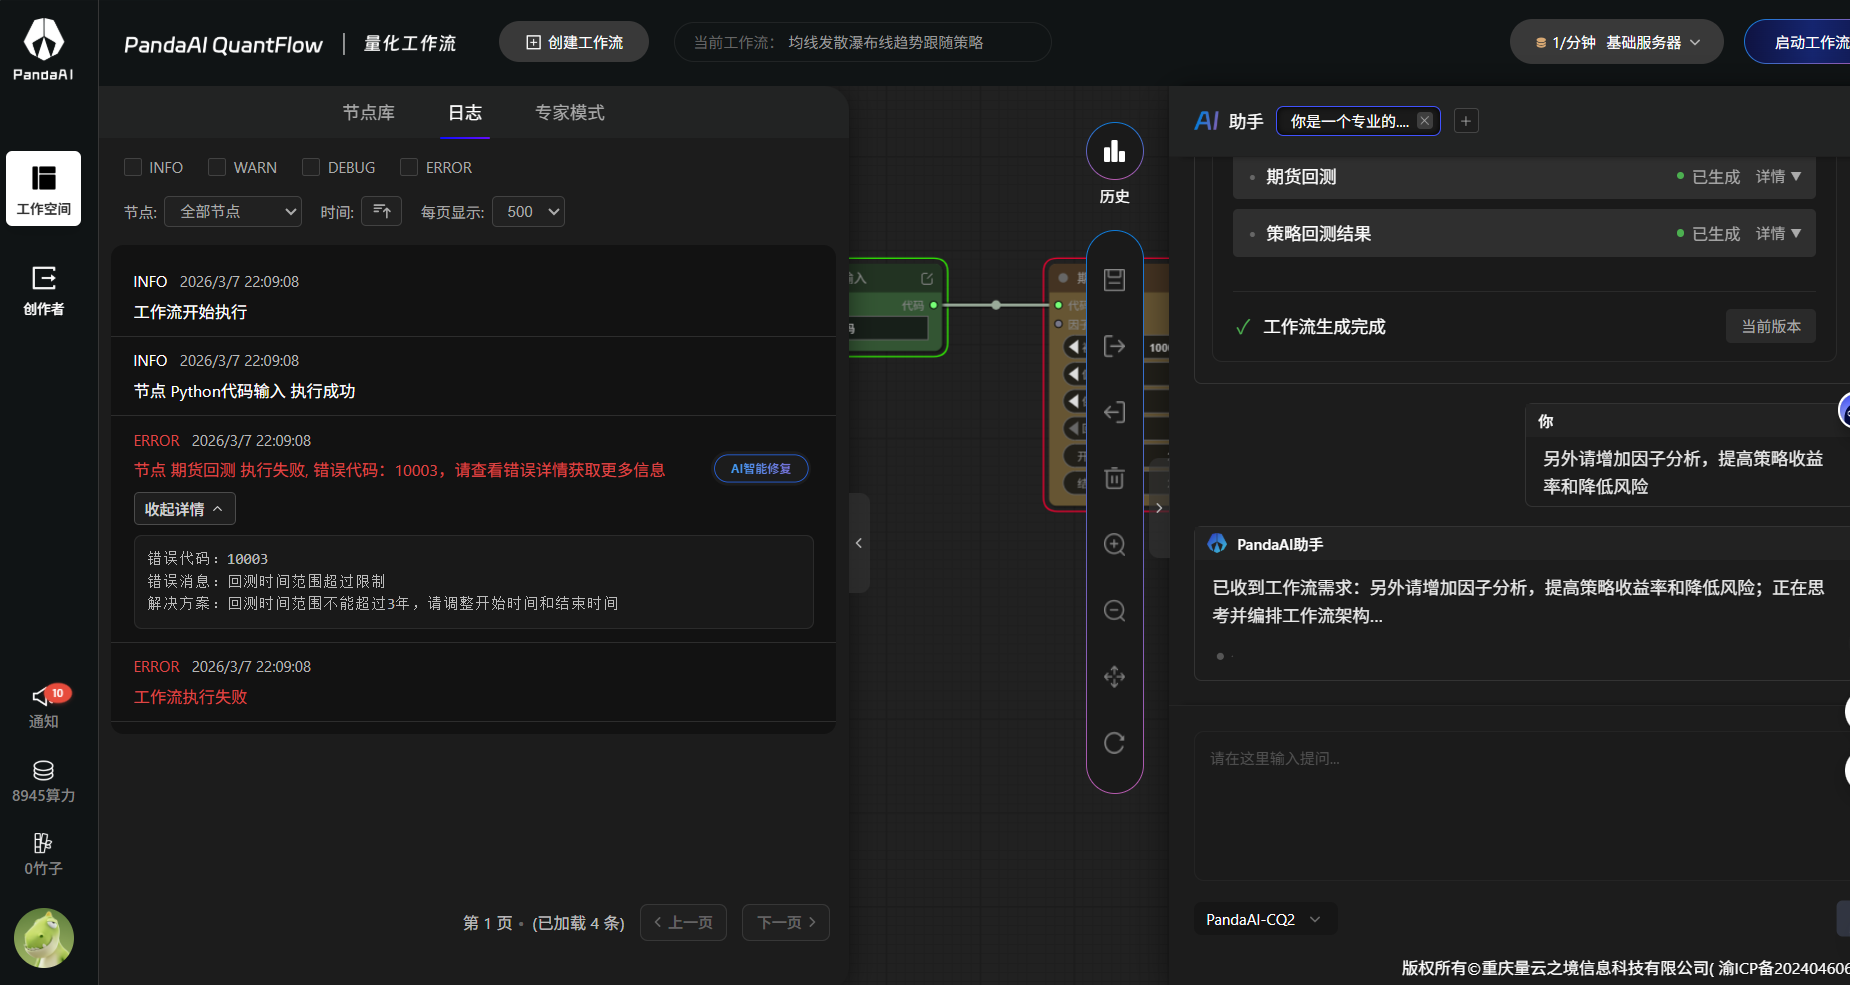Click the PandaAI logo icon
1850x985 pixels.
[x=43, y=48]
